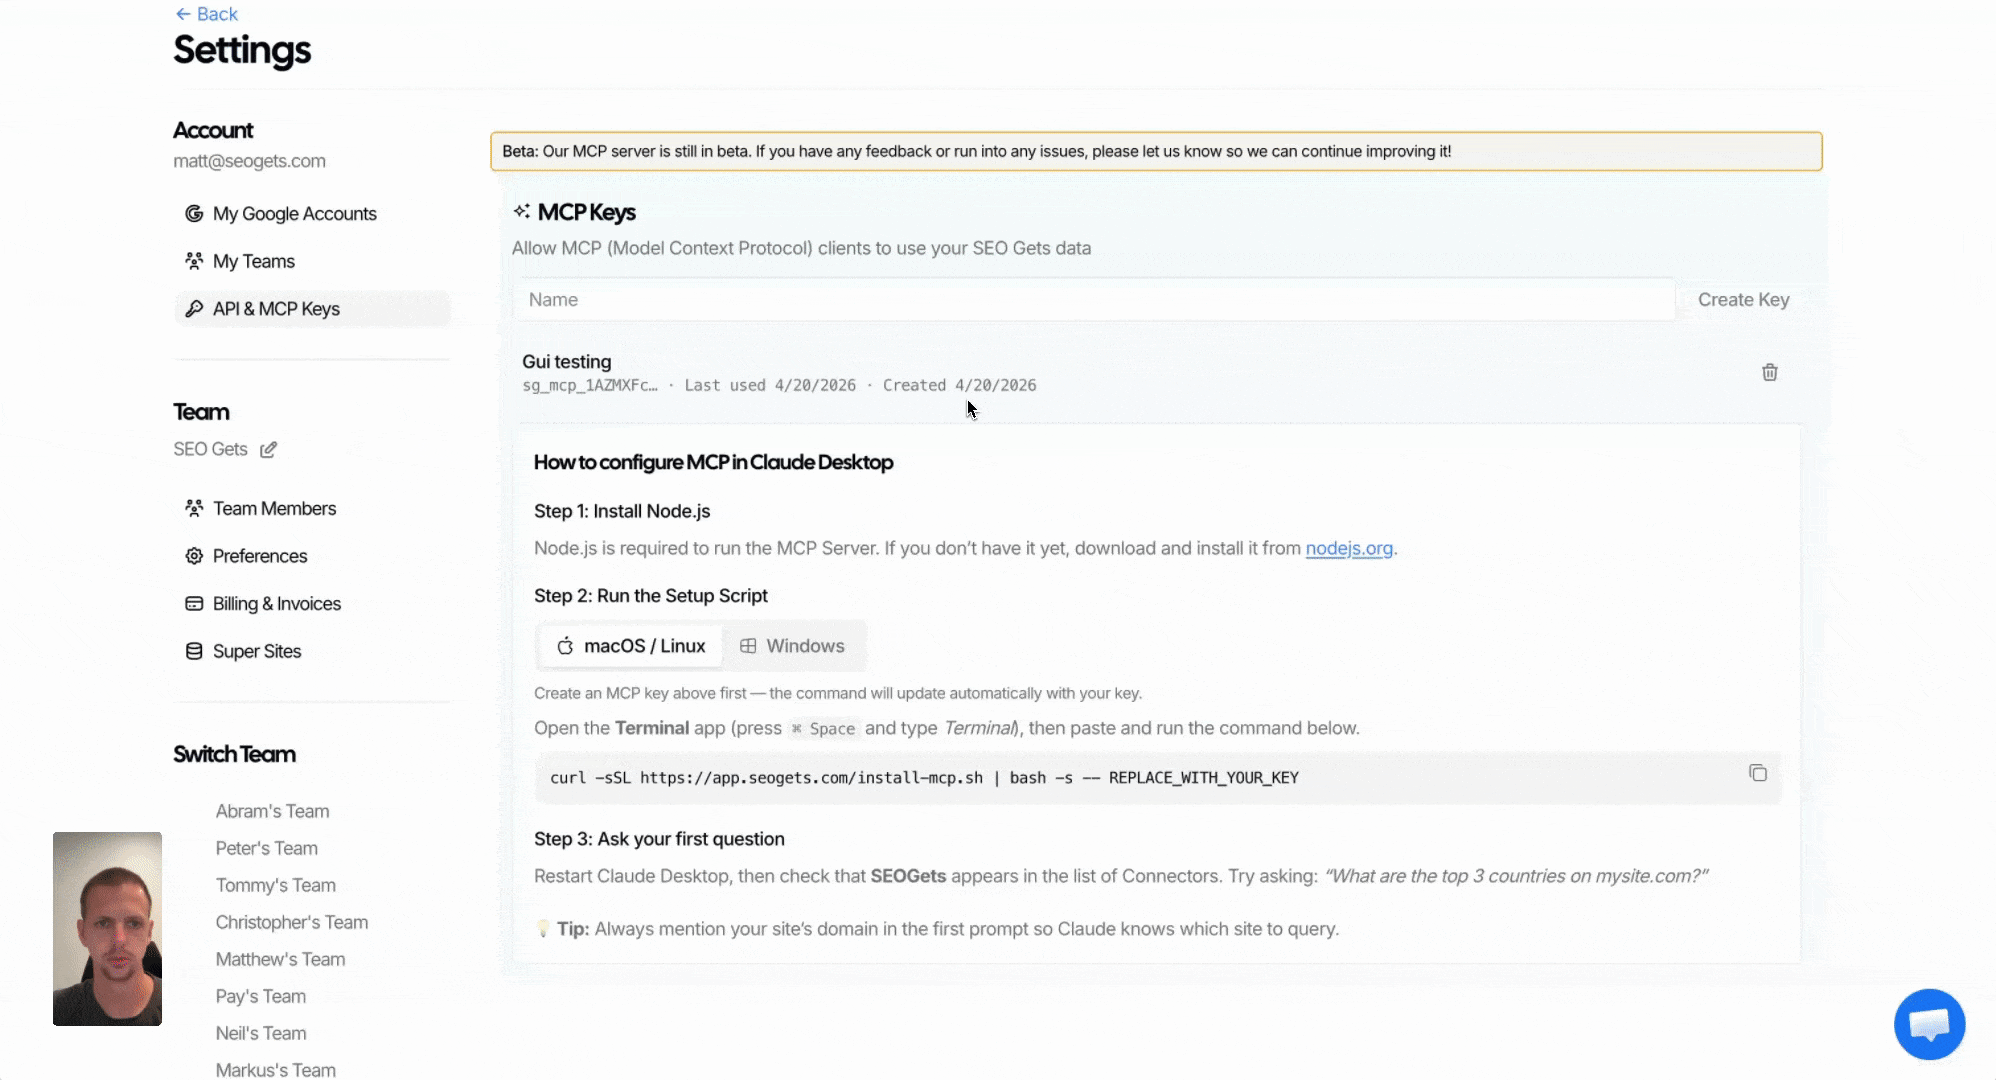Viewport: 1996px width, 1080px height.
Task: Switch to Abram's Team
Action: click(x=272, y=811)
